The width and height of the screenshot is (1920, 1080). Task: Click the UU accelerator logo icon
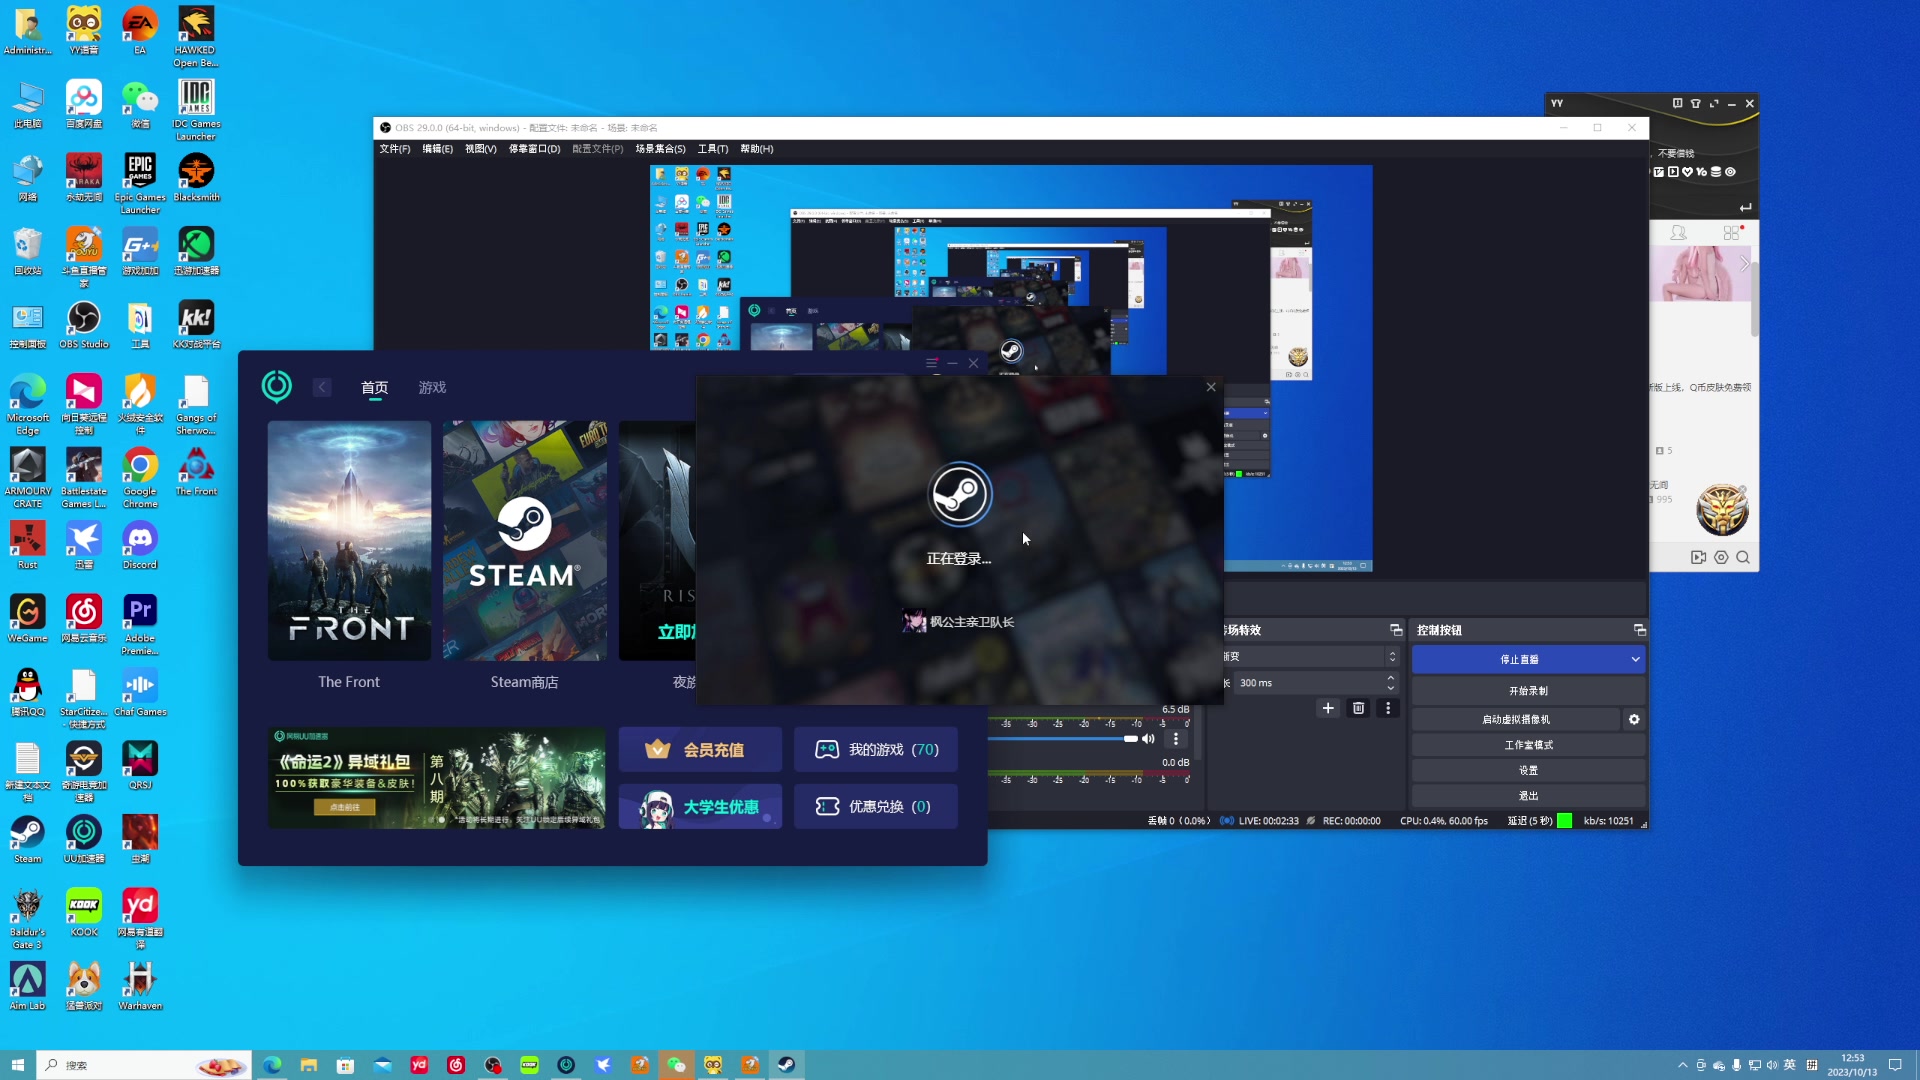(277, 386)
